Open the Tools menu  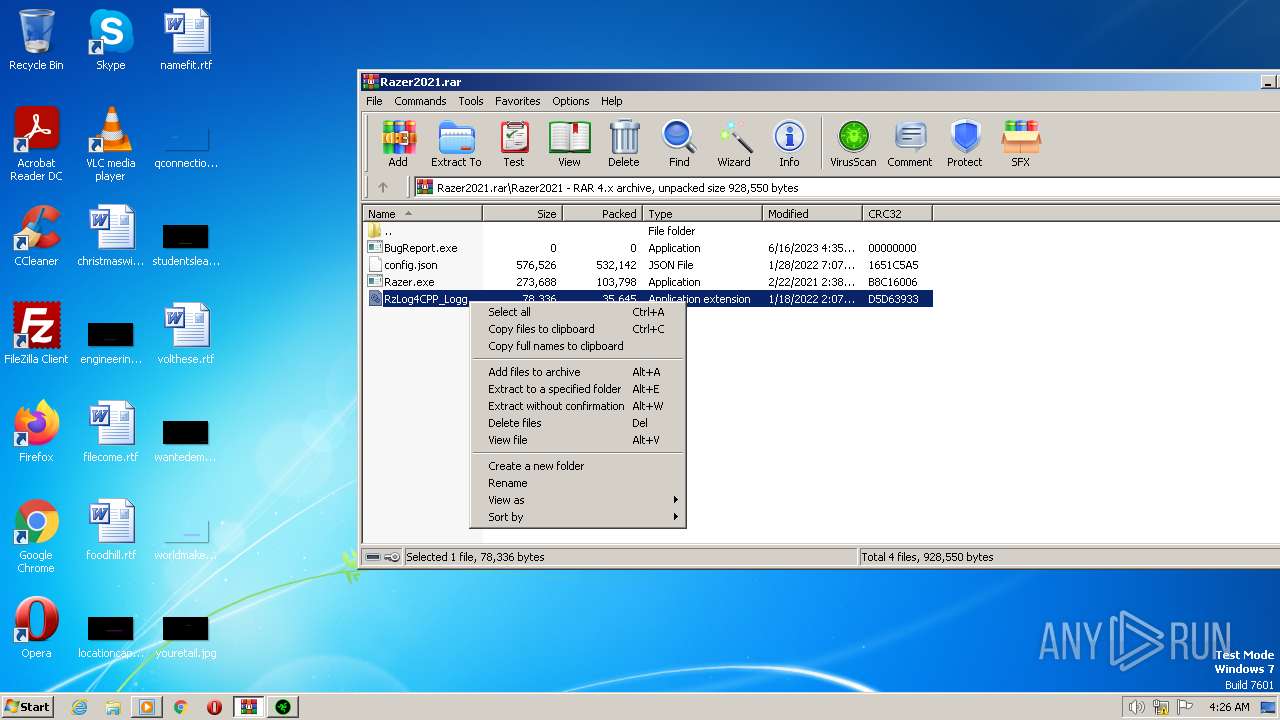(x=471, y=101)
